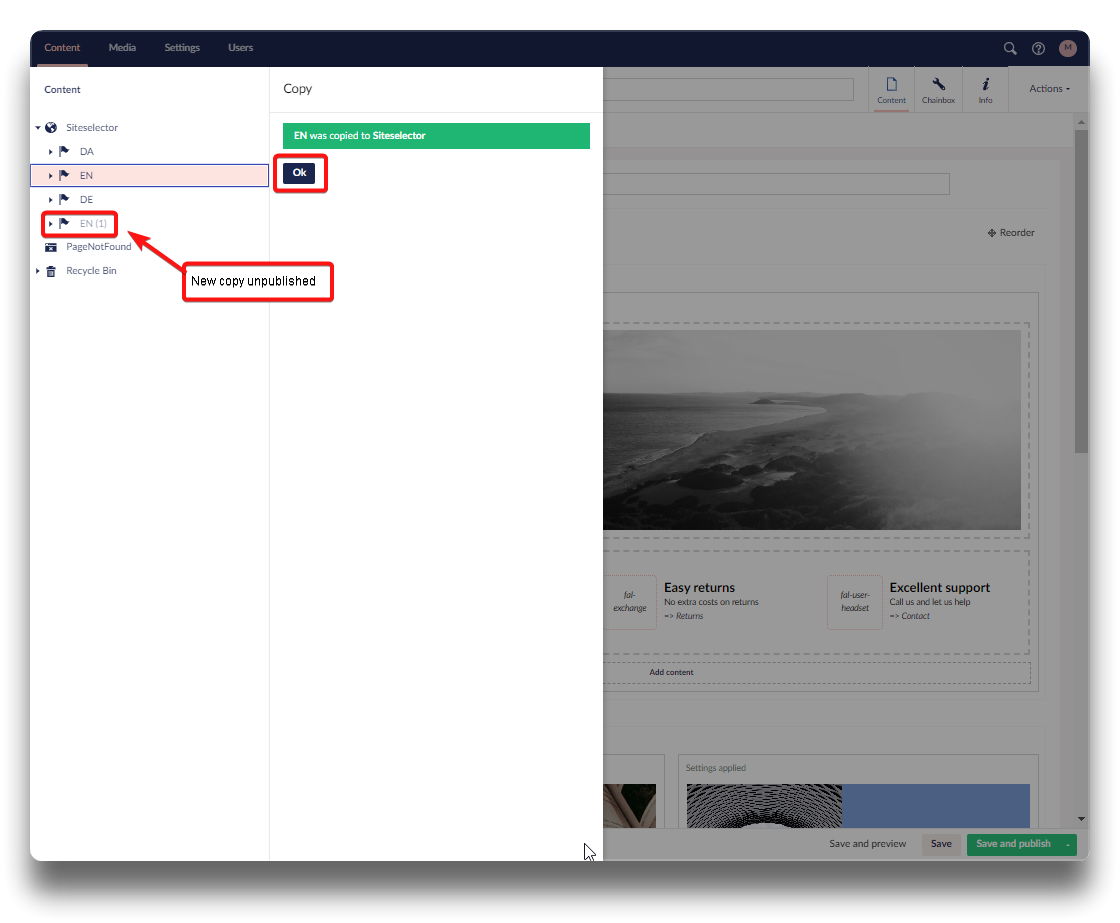
Task: Click the fal-user-headset icon placeholder
Action: tap(854, 602)
